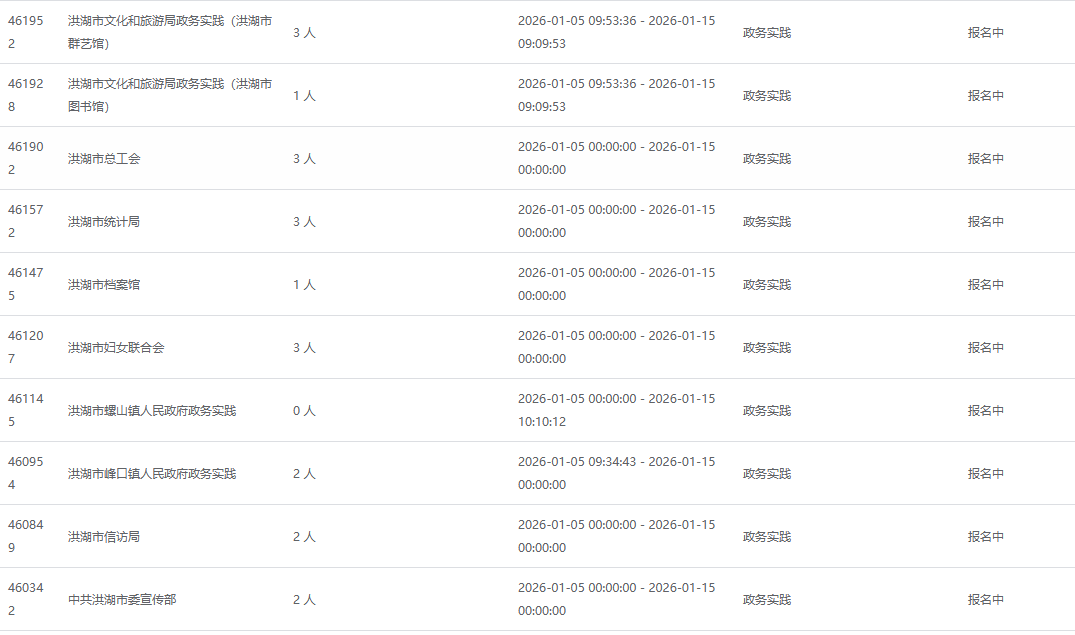Click the 洪湖市总工会 project name
The height and width of the screenshot is (635, 1075).
pyautogui.click(x=104, y=158)
